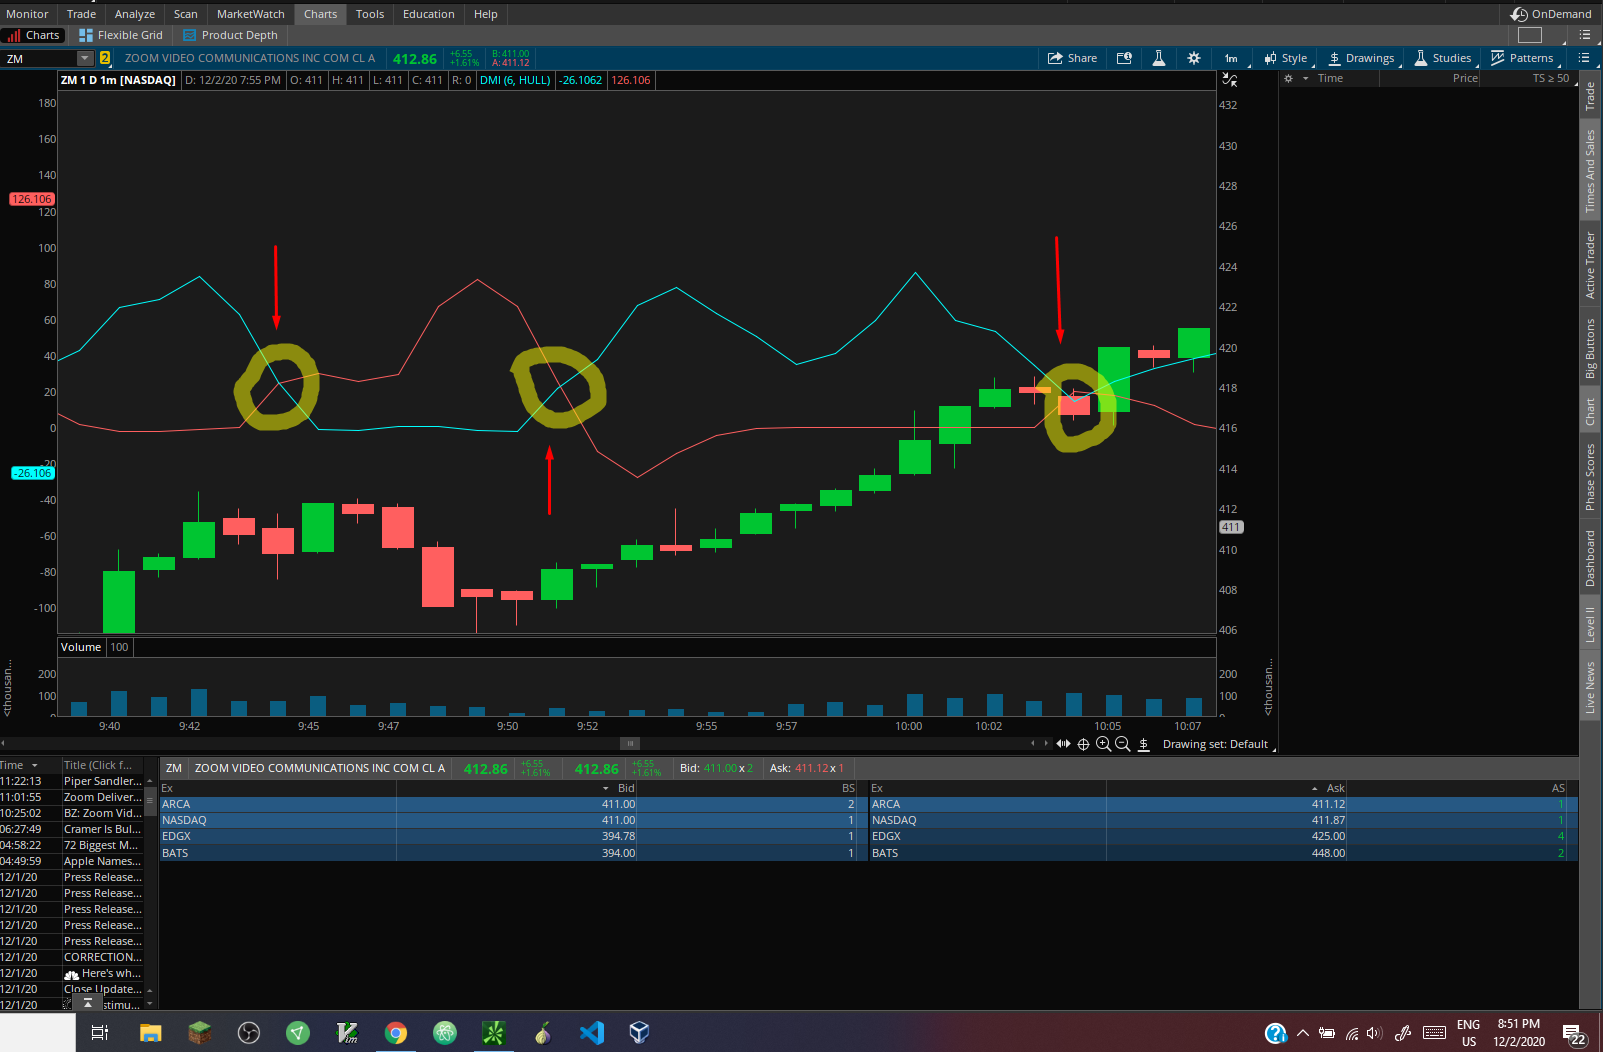The width and height of the screenshot is (1603, 1052).
Task: Click the chart info/quick quote icon
Action: click(x=1124, y=58)
